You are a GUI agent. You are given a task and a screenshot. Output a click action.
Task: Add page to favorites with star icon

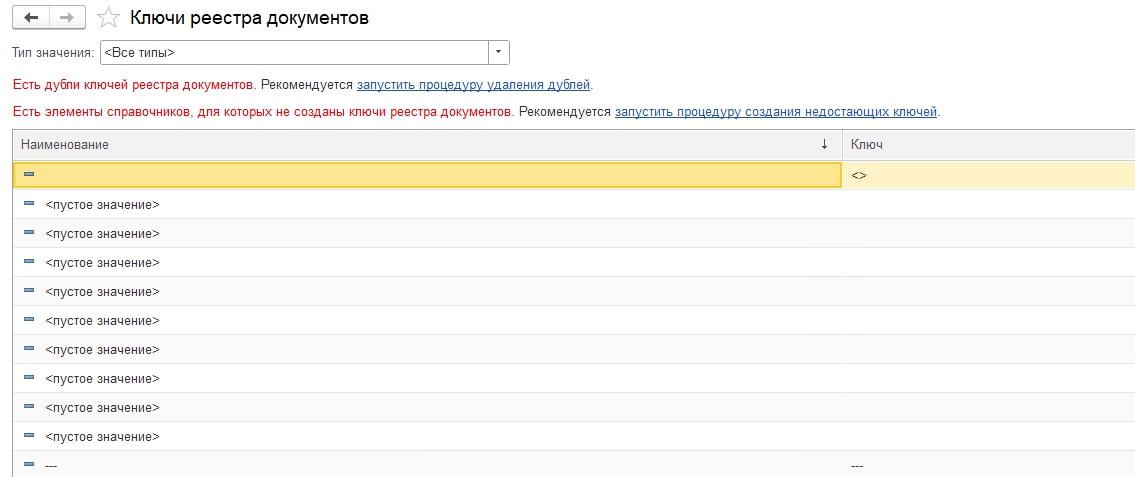(x=109, y=18)
